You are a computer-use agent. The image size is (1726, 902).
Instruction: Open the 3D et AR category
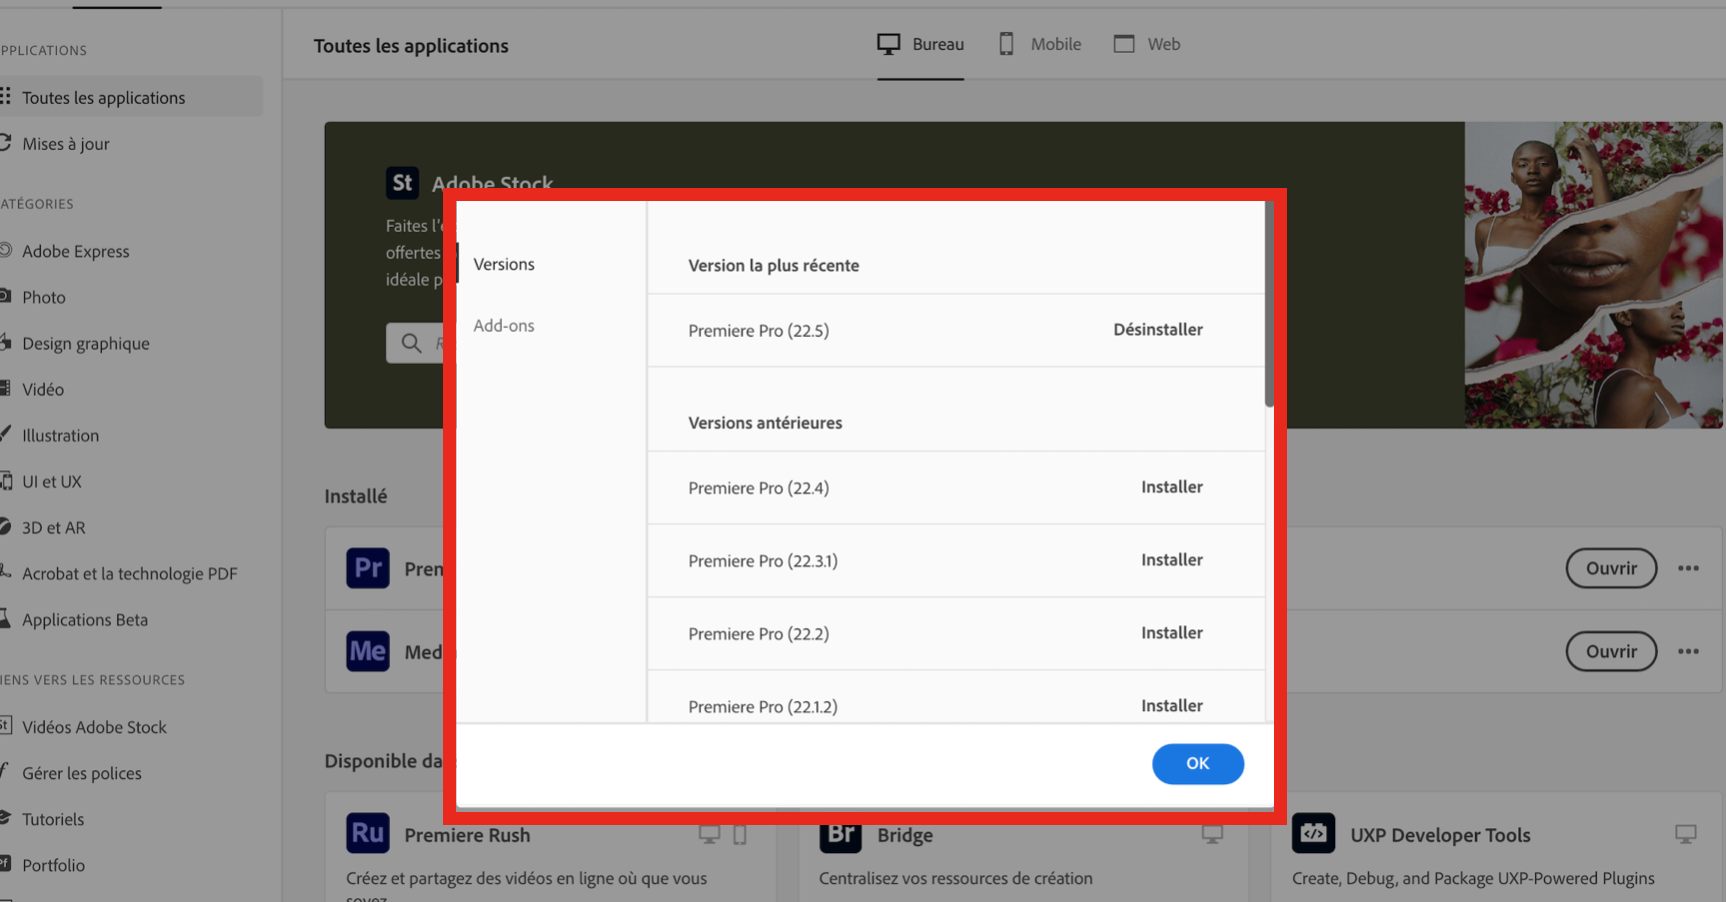[x=53, y=527]
